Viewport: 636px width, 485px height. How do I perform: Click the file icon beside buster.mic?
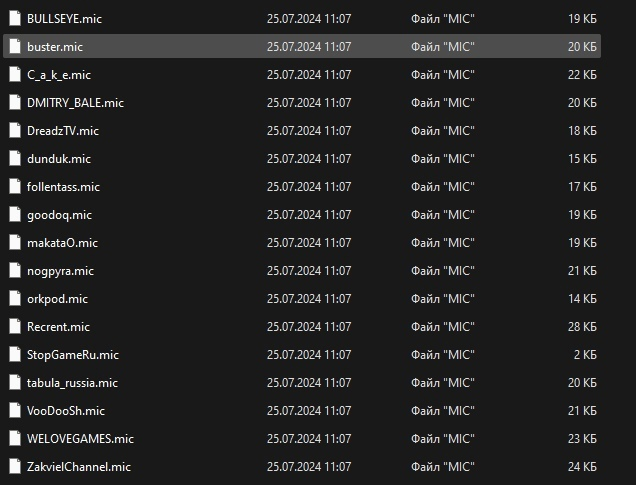pos(15,46)
